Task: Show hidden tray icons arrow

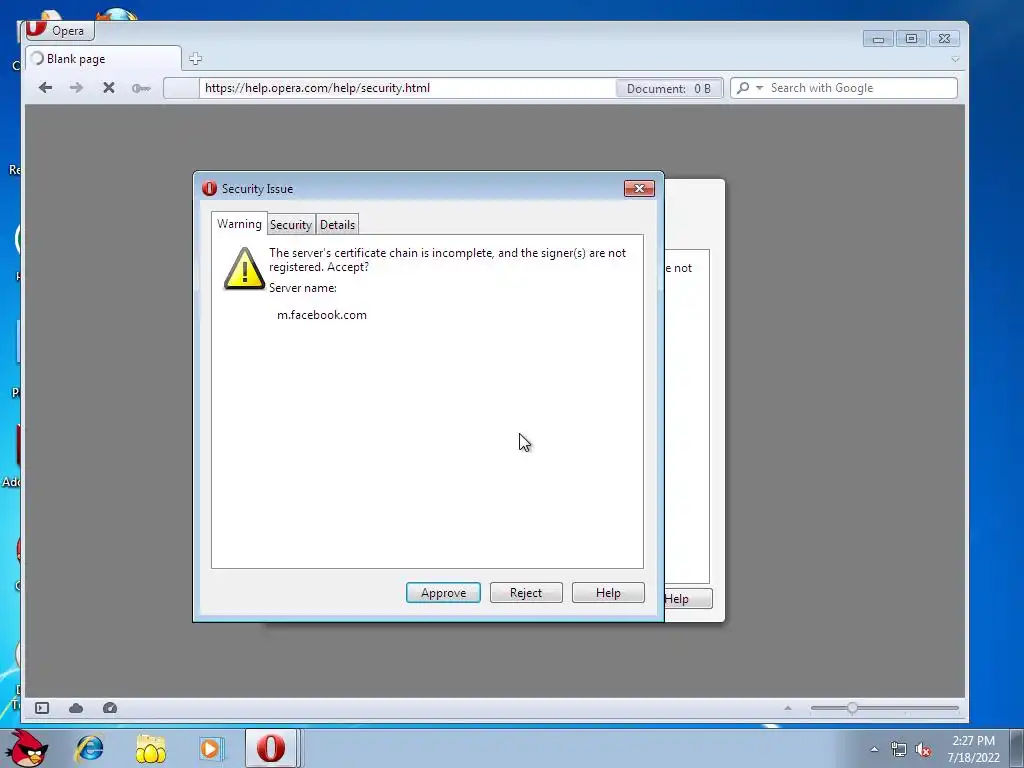Action: [874, 750]
